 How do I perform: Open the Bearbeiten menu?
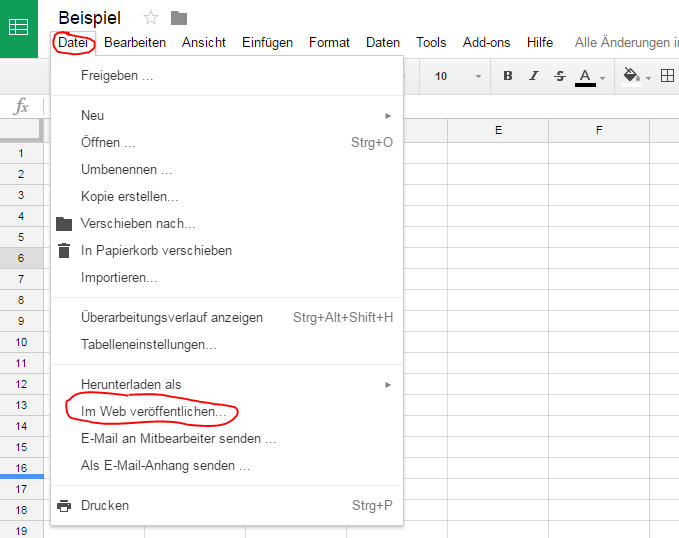(x=134, y=43)
